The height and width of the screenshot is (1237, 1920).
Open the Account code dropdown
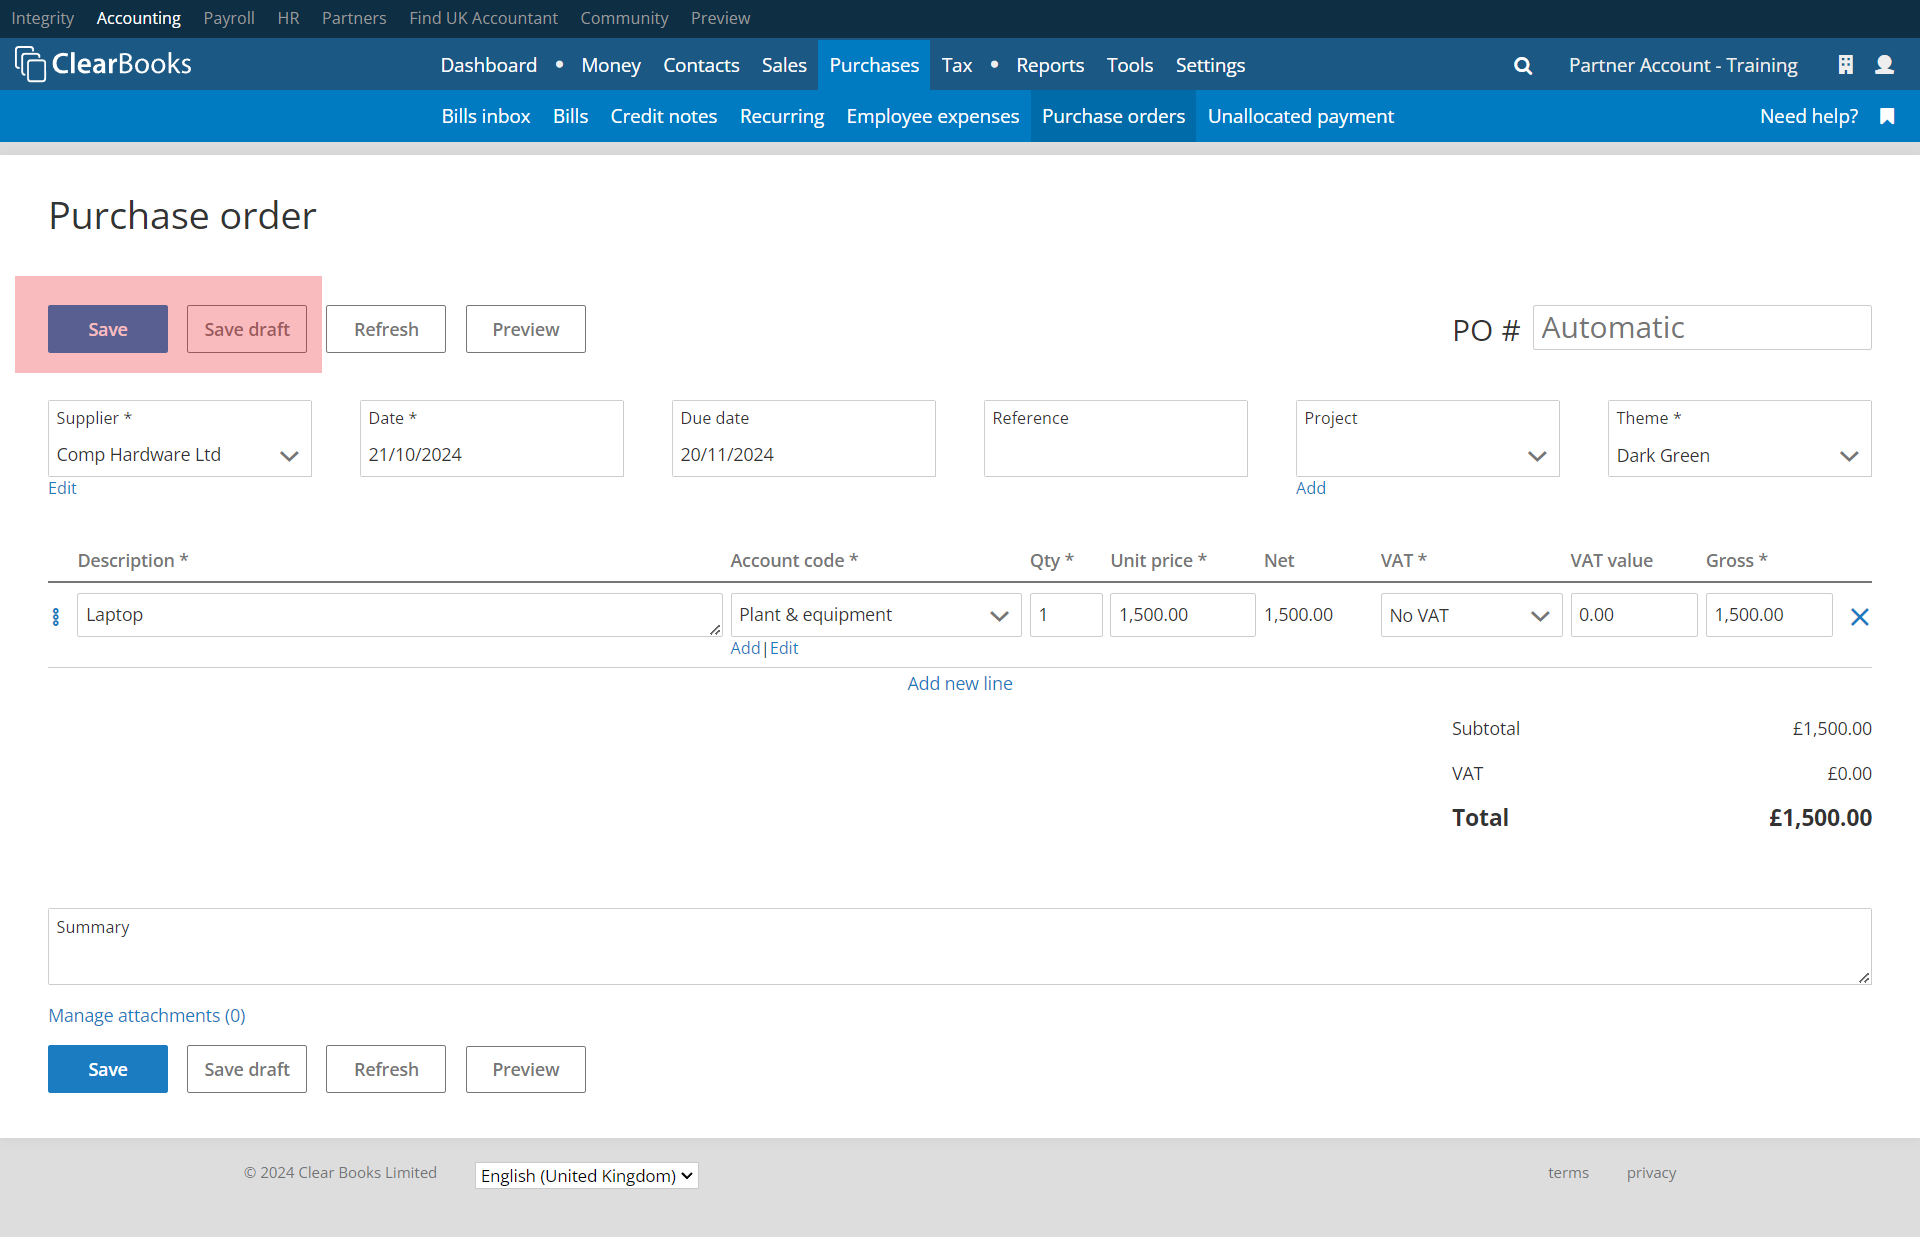click(x=998, y=616)
